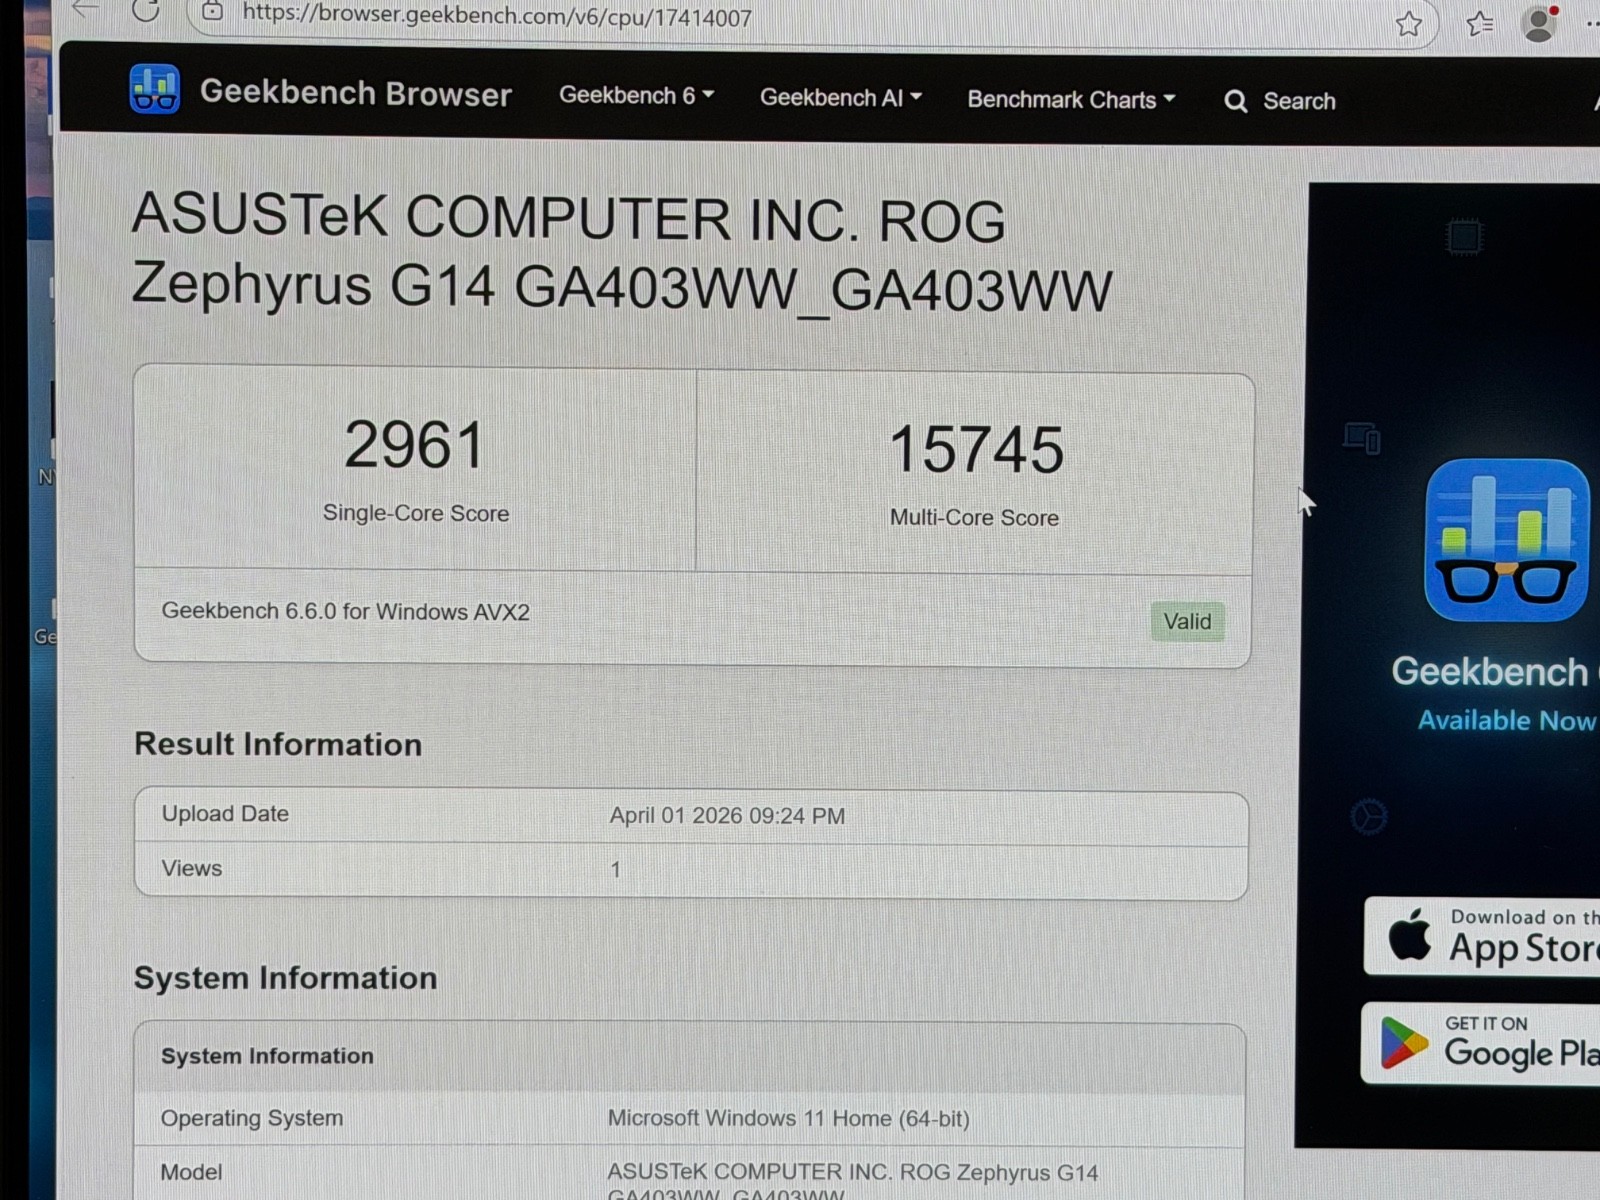Reload the page with refresh icon
The image size is (1600, 1200).
click(146, 10)
